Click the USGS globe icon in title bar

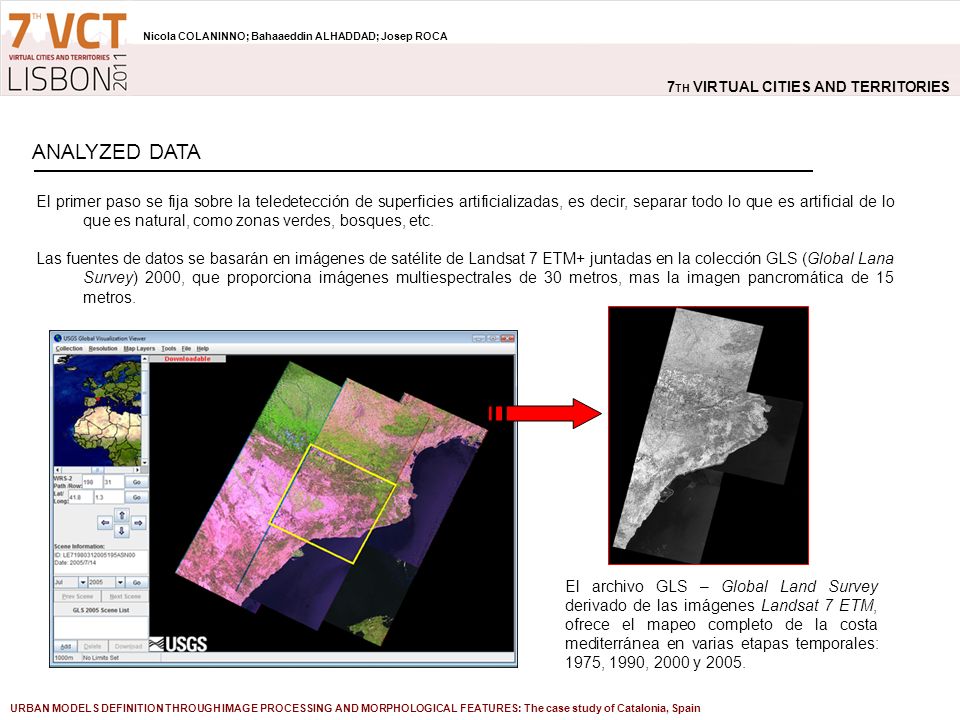(58, 338)
